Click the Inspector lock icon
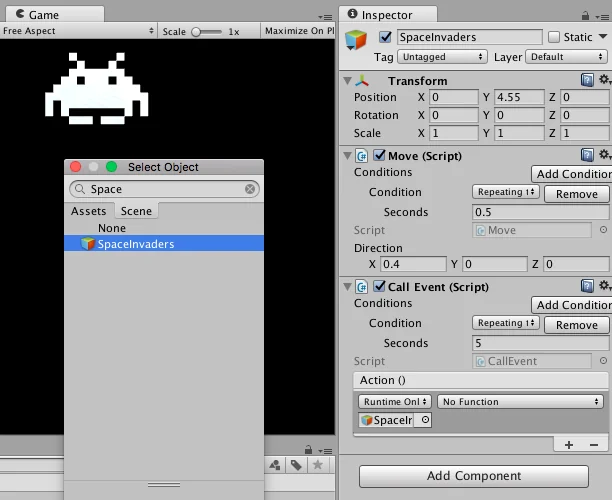The width and height of the screenshot is (612, 500). 585,16
